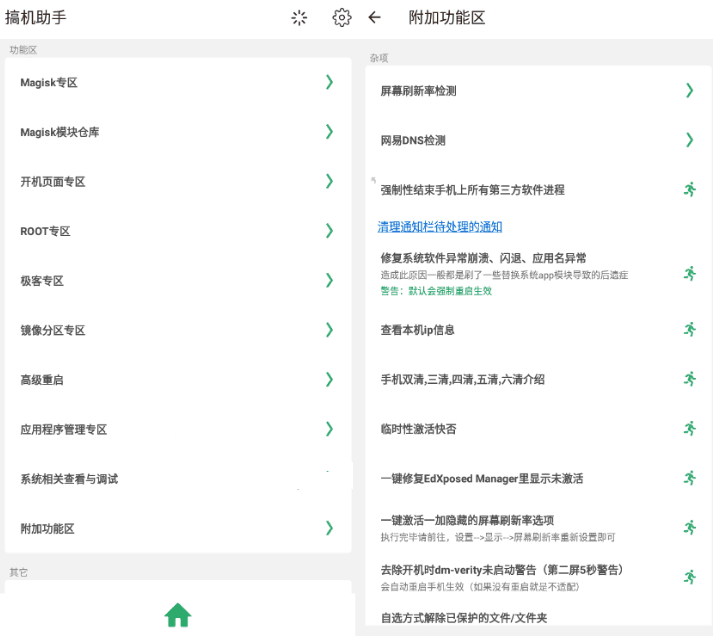Screen dimensions: 713x636
Task: Click run icon for 修复系统软件异常崩溃
Action: (689, 273)
